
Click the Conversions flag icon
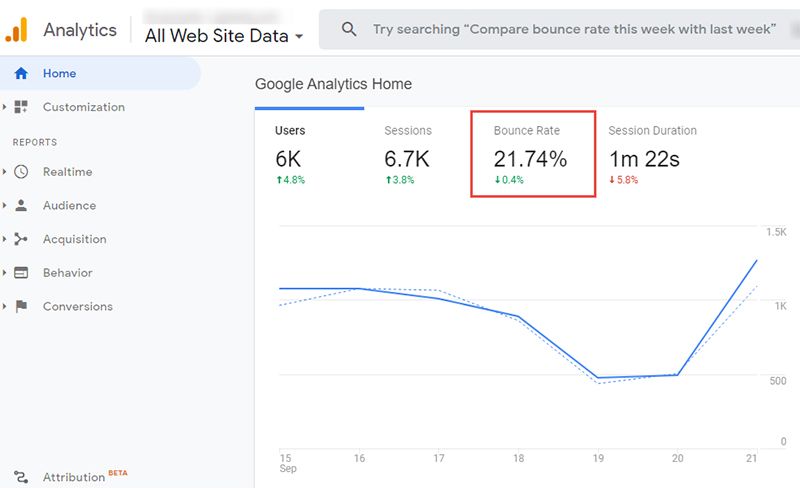[21, 307]
